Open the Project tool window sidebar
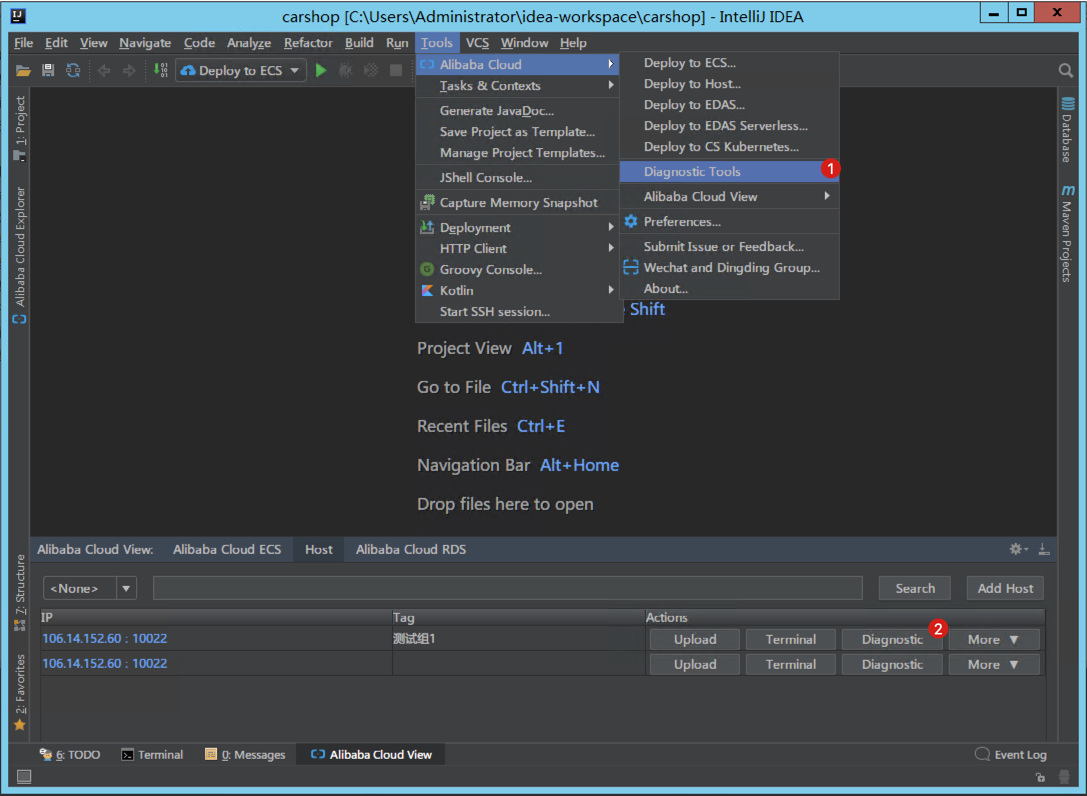Viewport: 1087px width, 796px height. [19, 128]
